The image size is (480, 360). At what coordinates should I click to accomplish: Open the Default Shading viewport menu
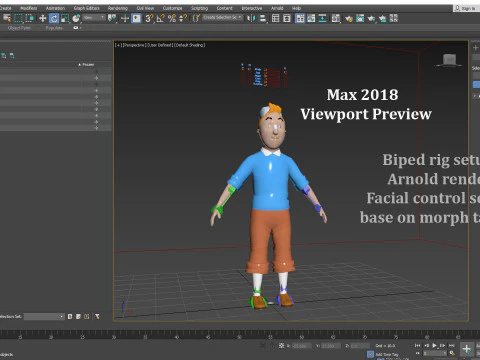point(189,45)
